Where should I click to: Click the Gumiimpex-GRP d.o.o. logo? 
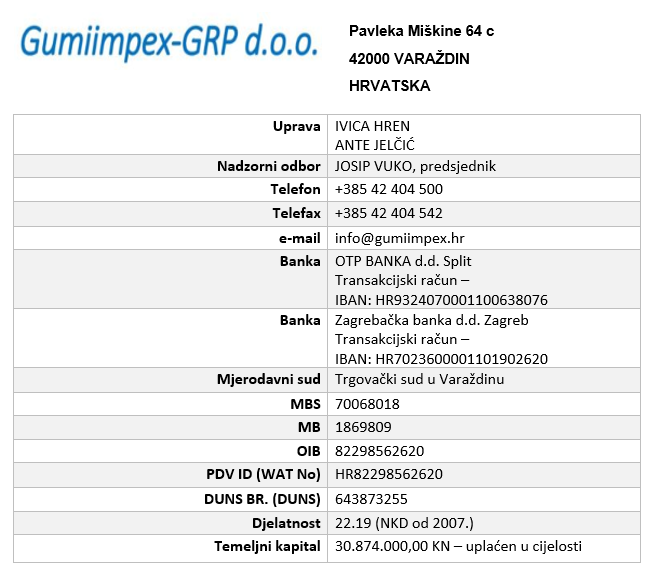[x=169, y=43]
